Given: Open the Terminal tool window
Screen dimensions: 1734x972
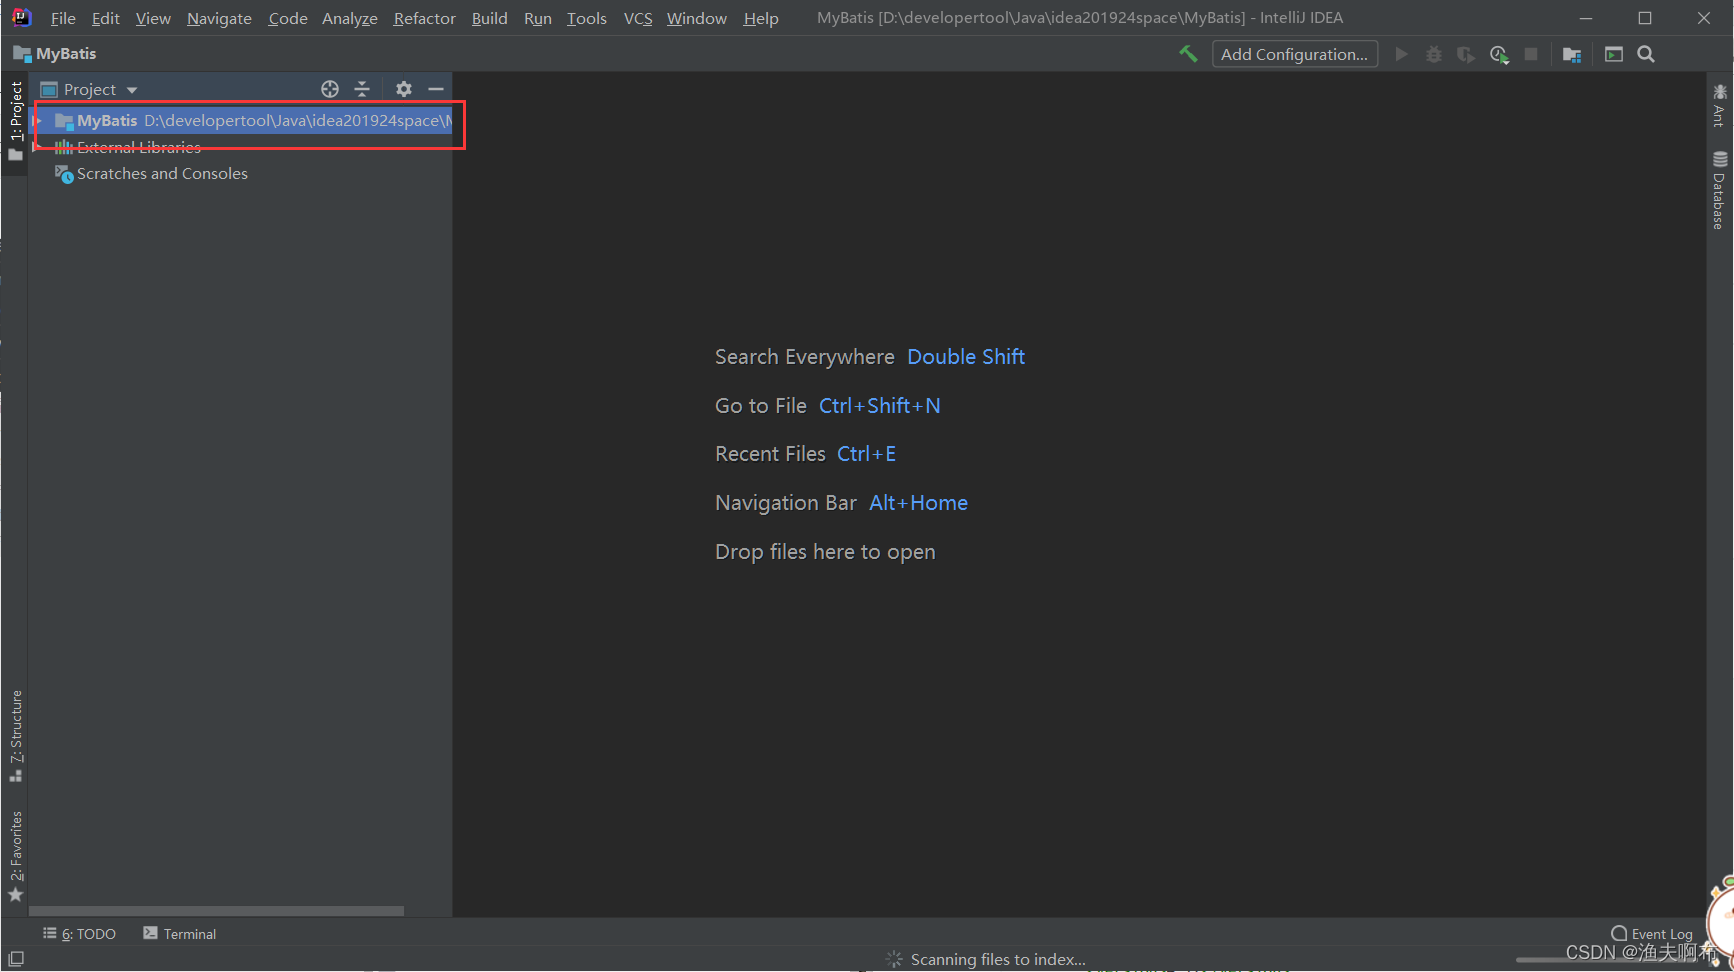Looking at the screenshot, I should point(180,934).
